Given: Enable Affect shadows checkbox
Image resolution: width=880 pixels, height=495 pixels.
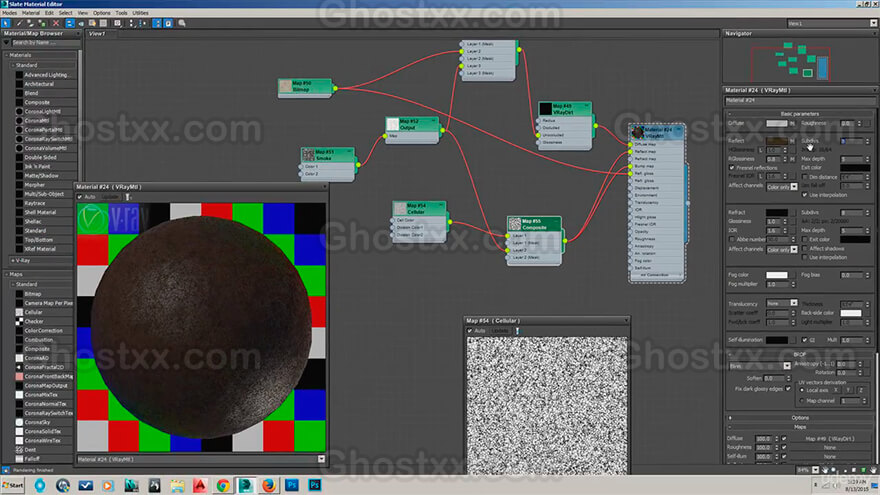Looking at the screenshot, I should point(805,248).
